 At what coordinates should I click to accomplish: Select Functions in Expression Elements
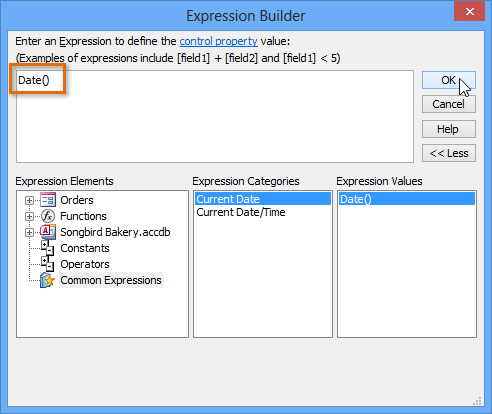(83, 216)
